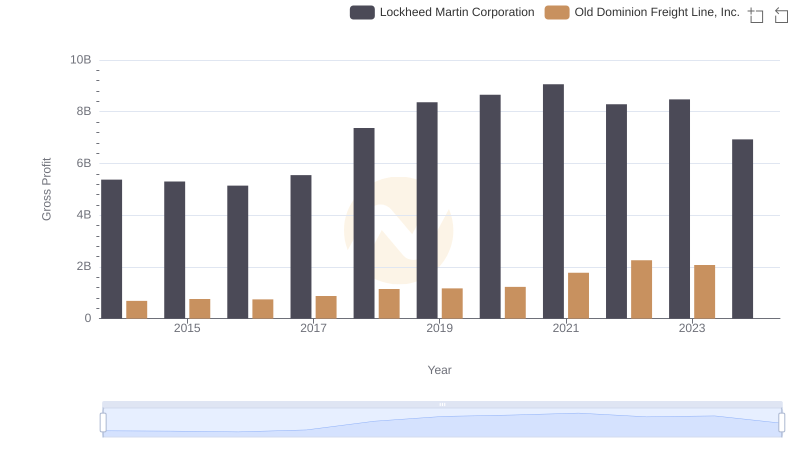Click the 8B y-axis label
This screenshot has height=461, width=800.
coord(84,111)
